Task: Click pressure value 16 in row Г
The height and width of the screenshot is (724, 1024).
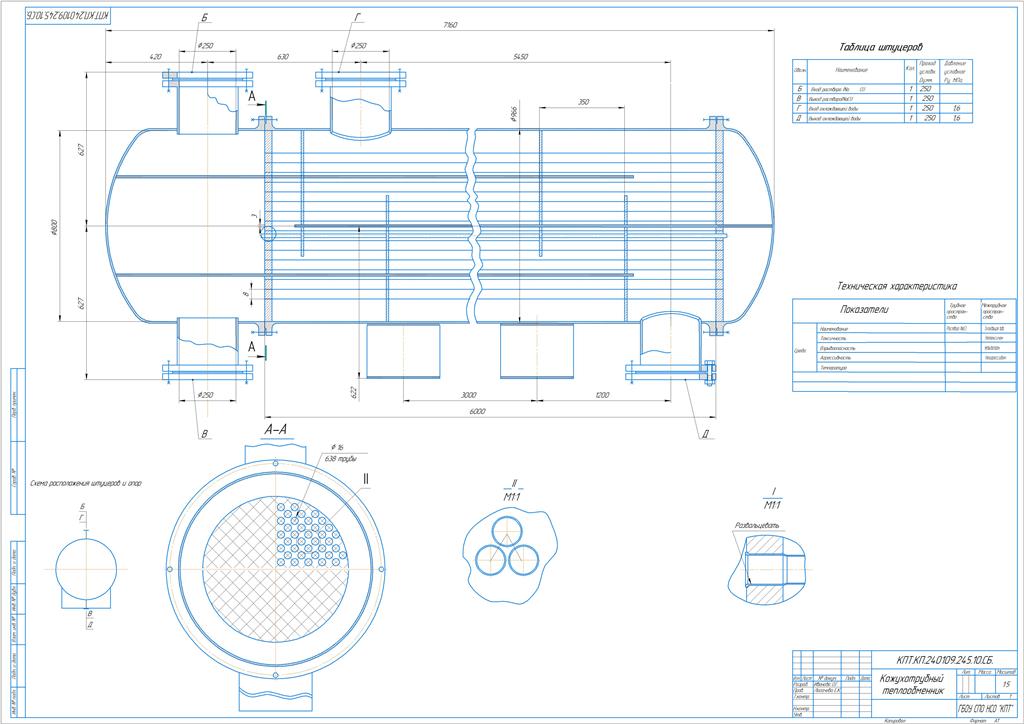Action: coord(957,108)
